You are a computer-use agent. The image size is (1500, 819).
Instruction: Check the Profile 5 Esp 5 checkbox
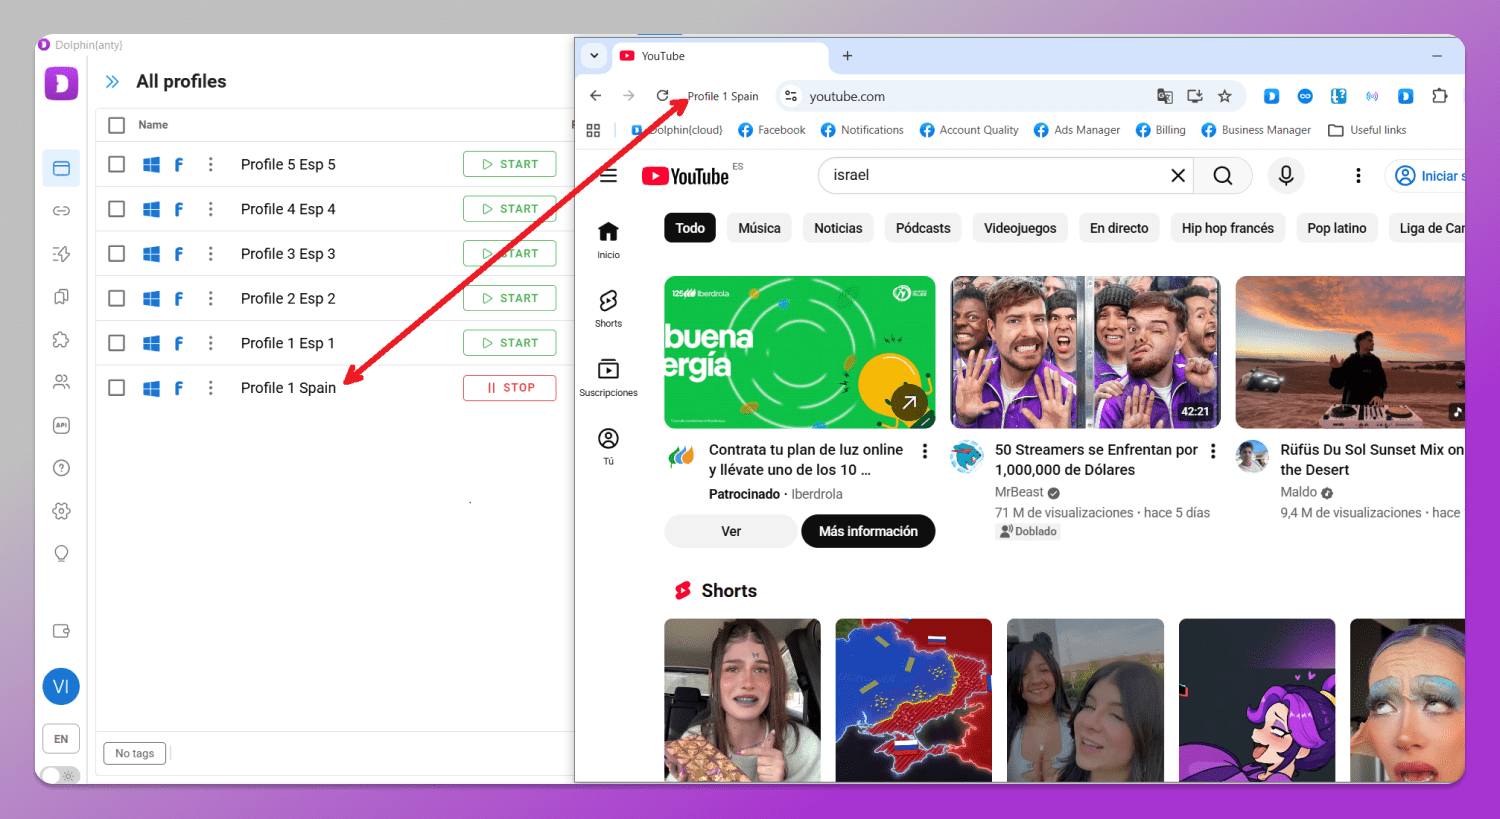tap(117, 164)
